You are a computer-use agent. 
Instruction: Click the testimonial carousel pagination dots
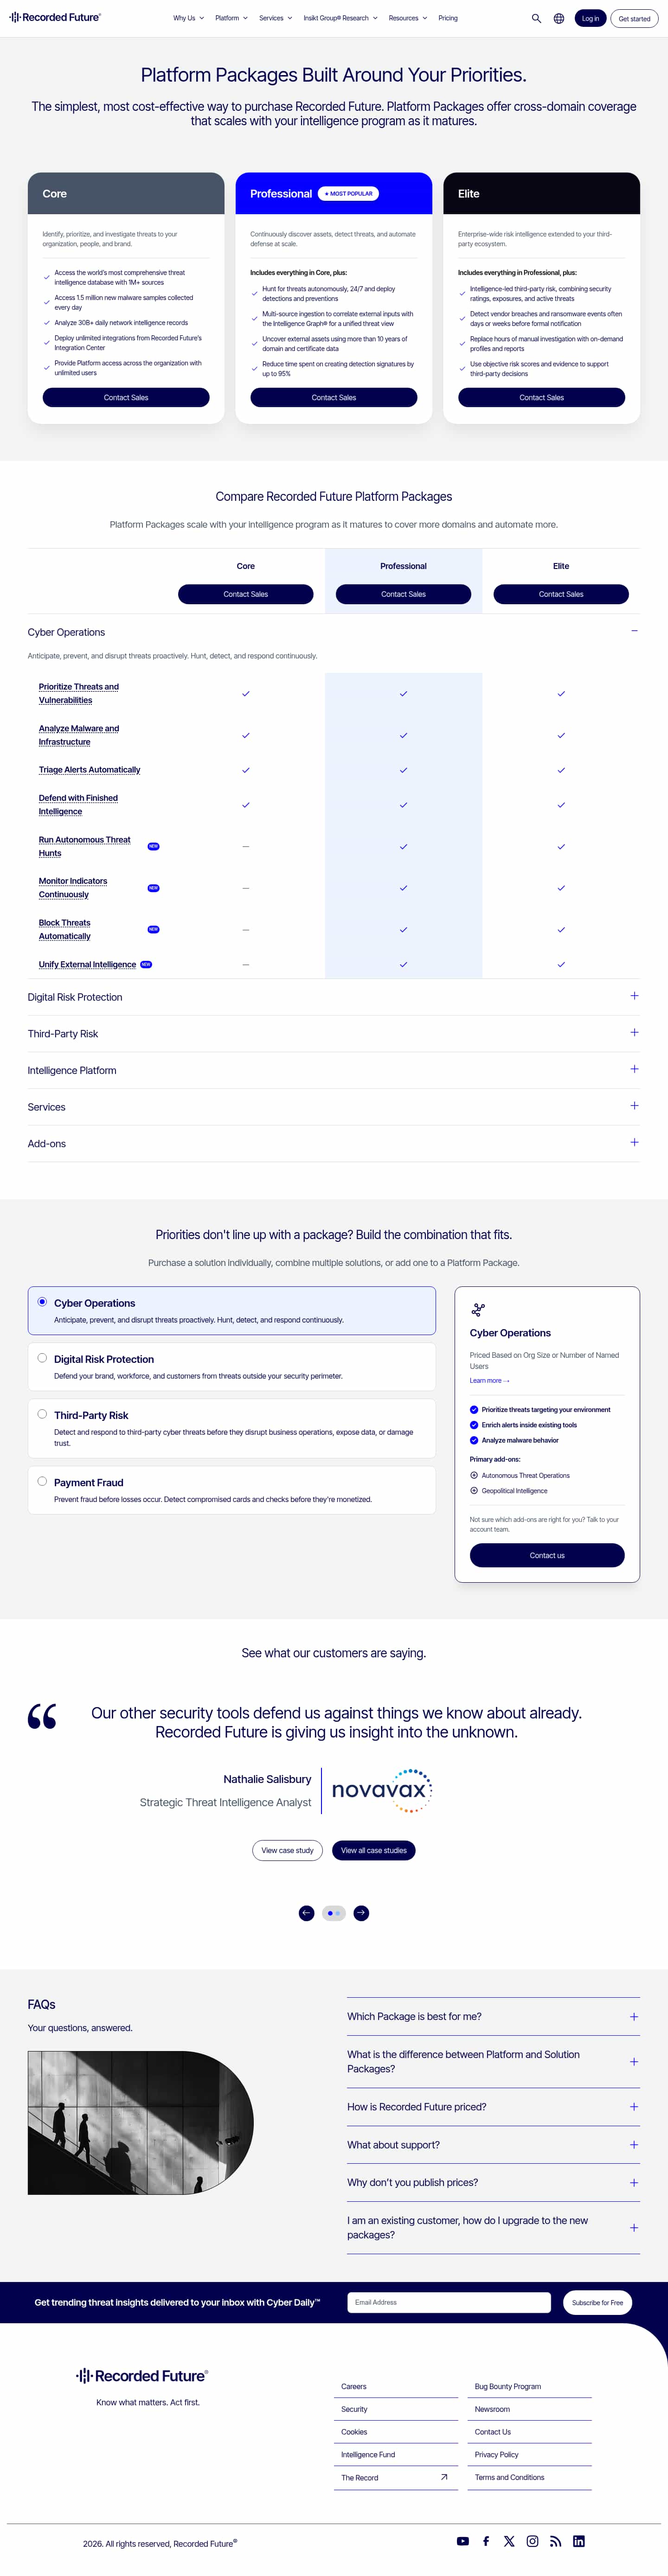(x=334, y=1913)
